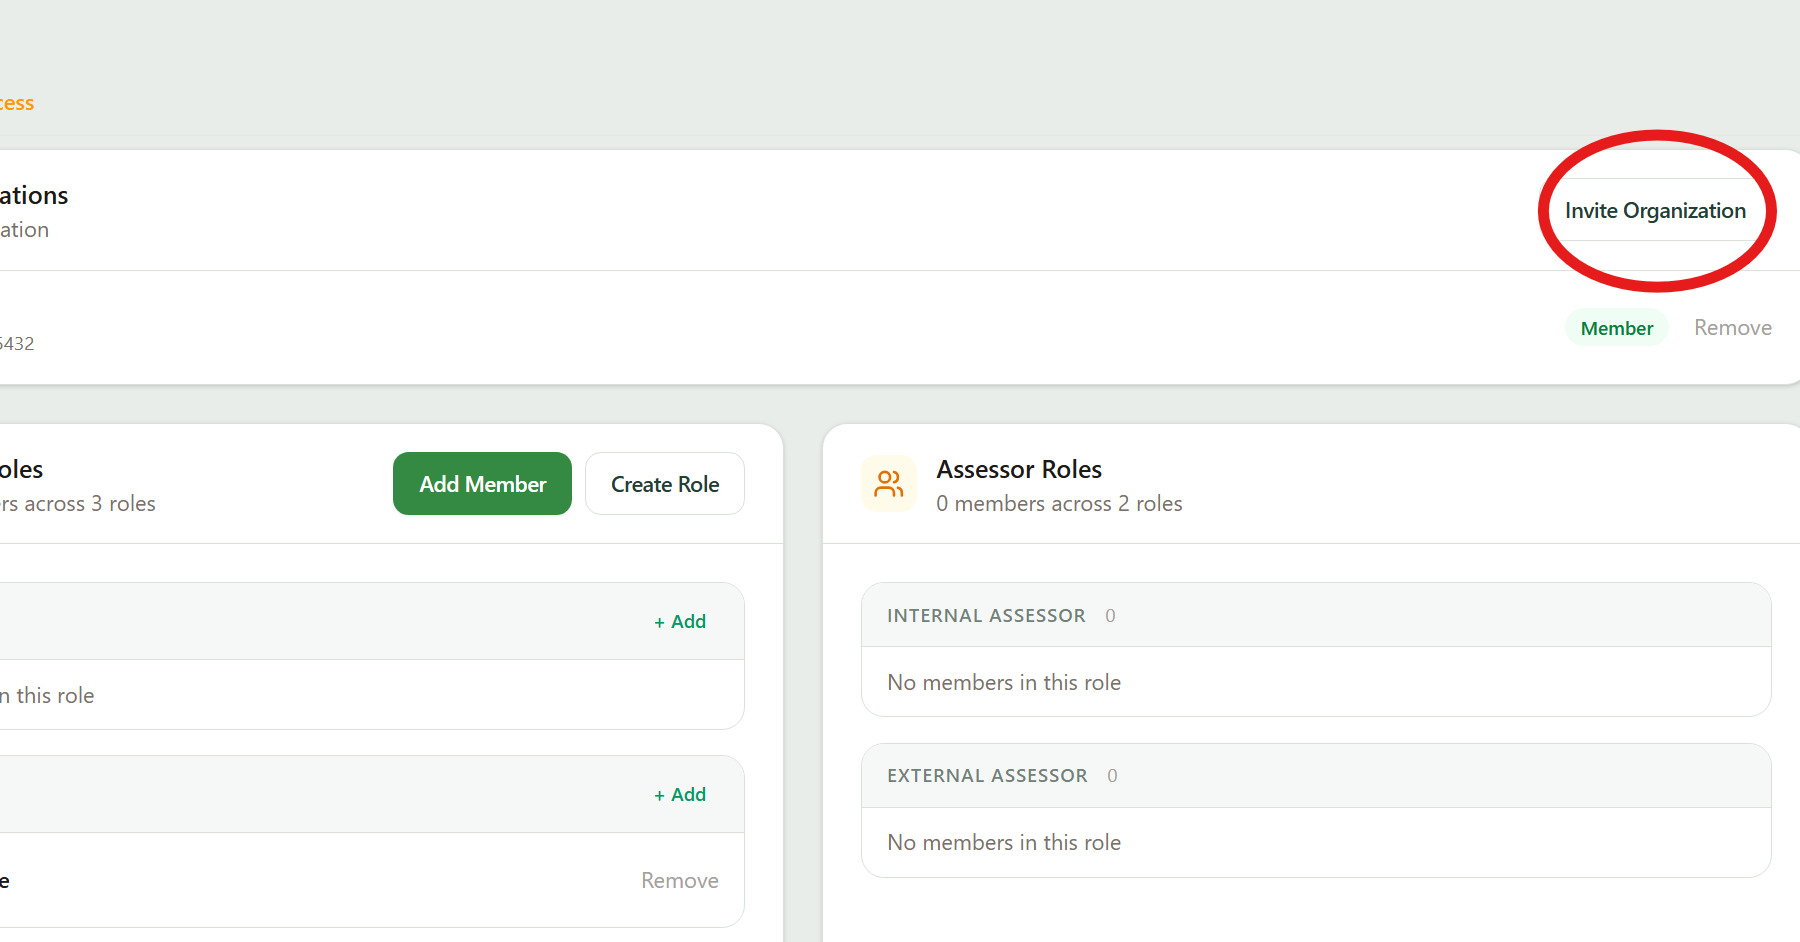Click Remove next to Member badge

point(1733,328)
